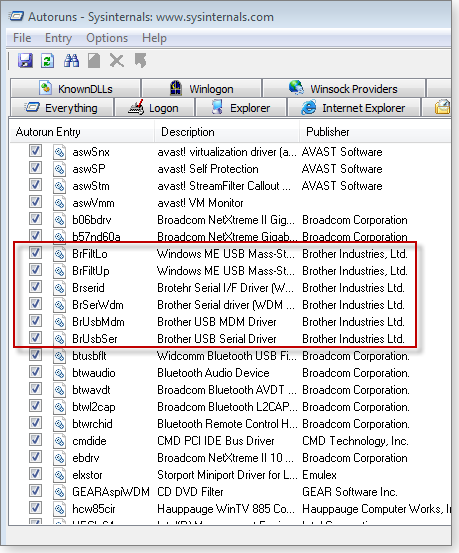Click the BrUsbMdm driver file icon
This screenshot has width=459, height=553.
tap(59, 322)
